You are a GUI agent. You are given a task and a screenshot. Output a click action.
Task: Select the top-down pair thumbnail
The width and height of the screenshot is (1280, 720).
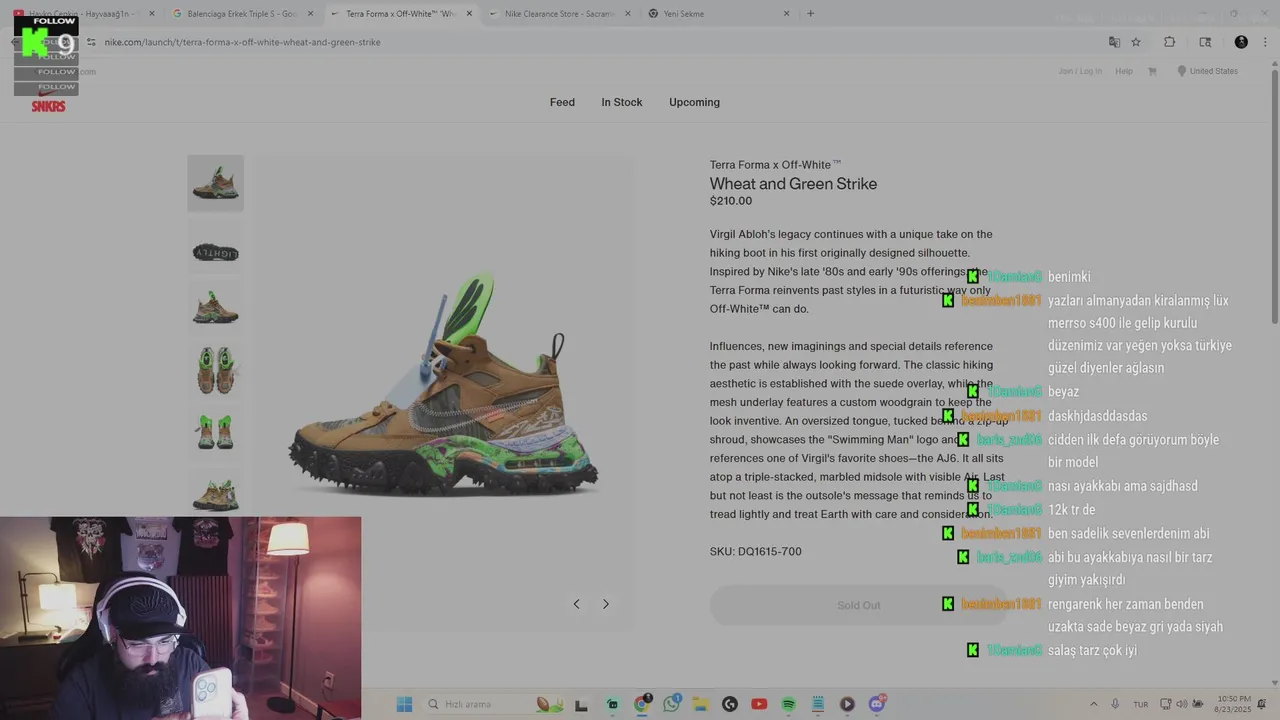tap(215, 370)
